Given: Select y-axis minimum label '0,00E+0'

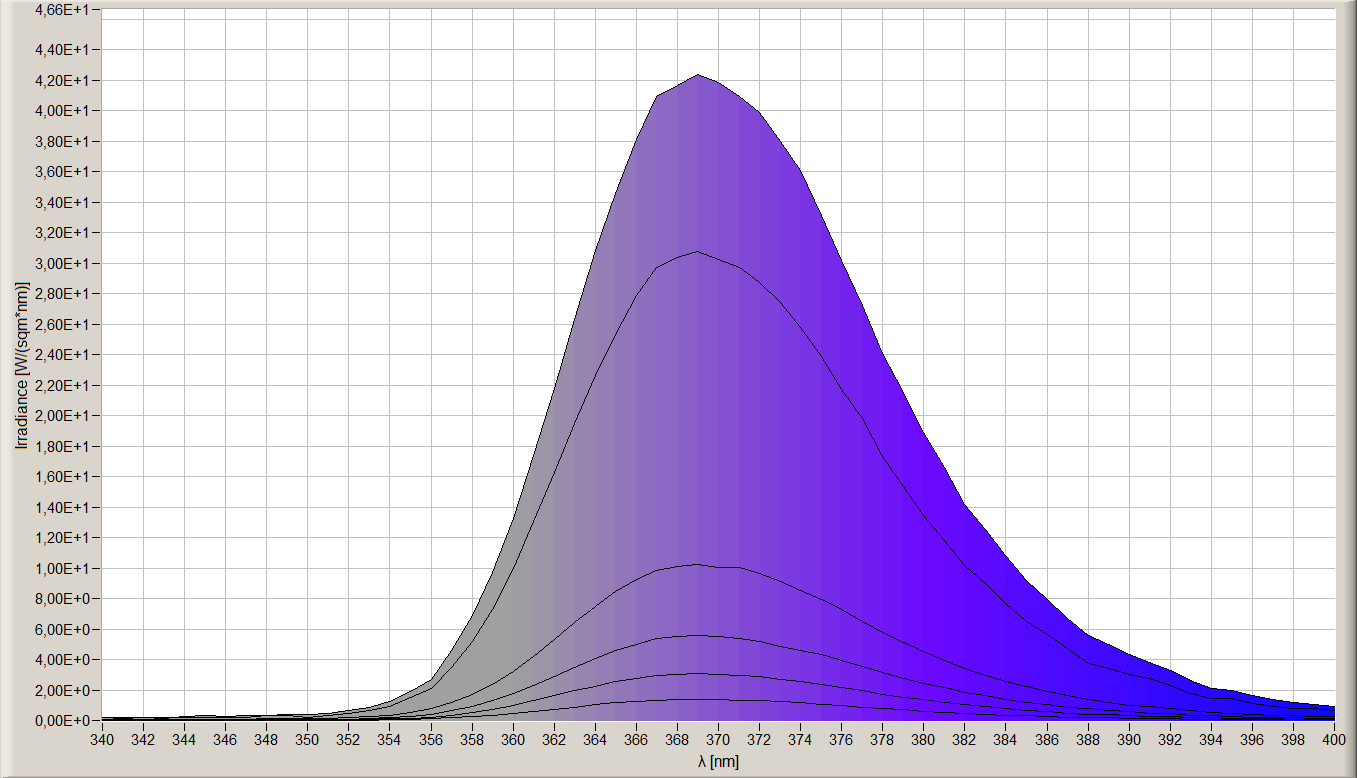Looking at the screenshot, I should (x=62, y=720).
